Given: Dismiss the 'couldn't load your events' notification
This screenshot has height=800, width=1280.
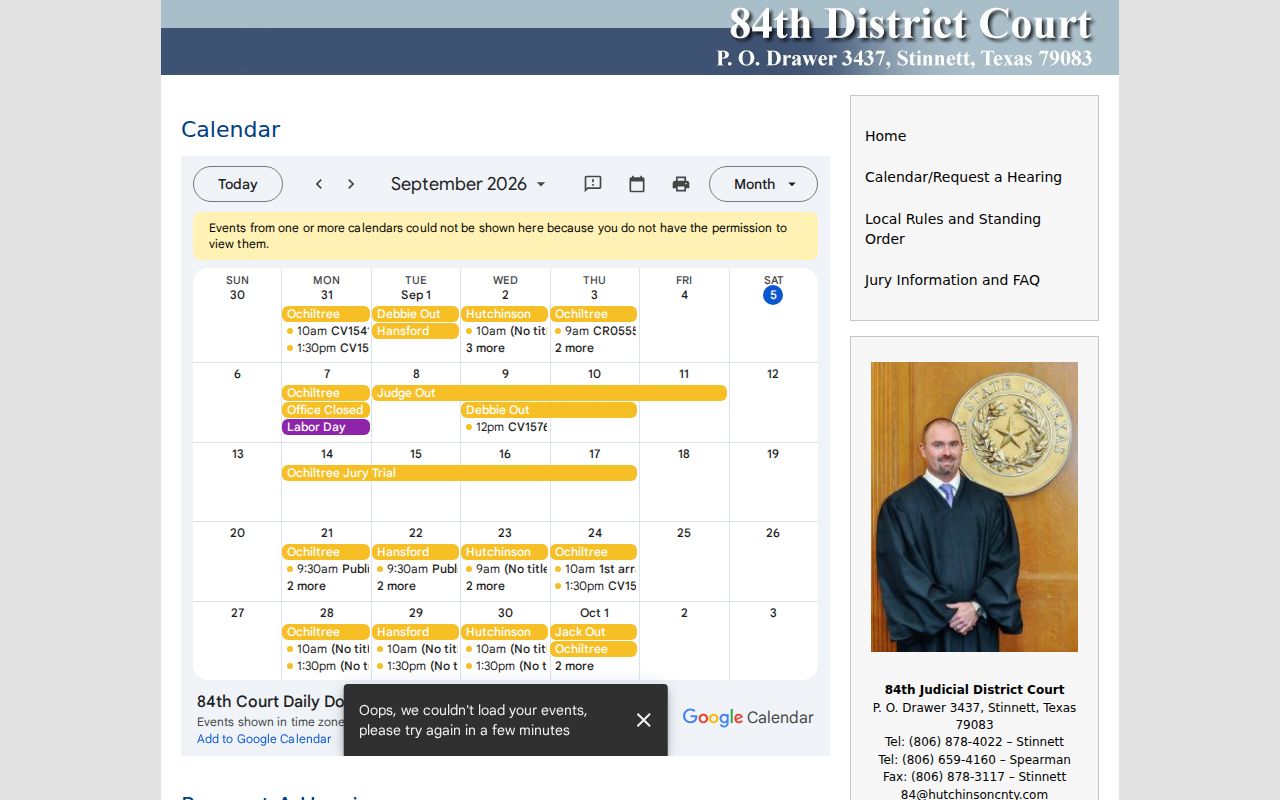Looking at the screenshot, I should (644, 720).
